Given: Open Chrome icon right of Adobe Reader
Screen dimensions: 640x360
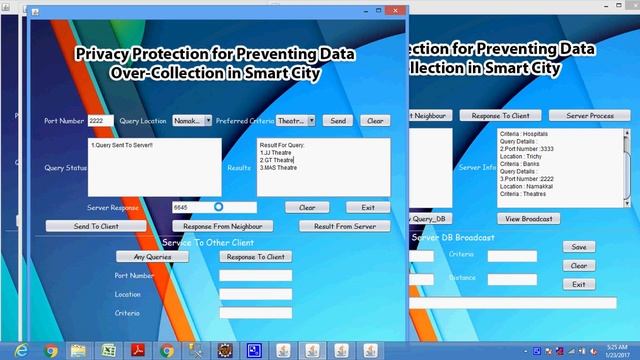Looking at the screenshot, I should pos(167,351).
